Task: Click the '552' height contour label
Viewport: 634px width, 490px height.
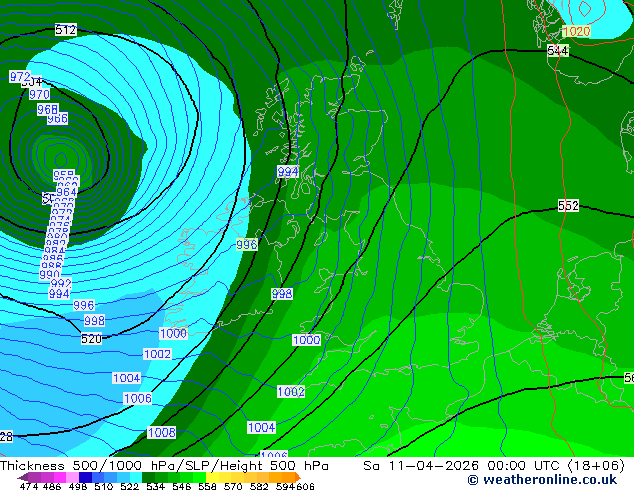Action: (x=568, y=206)
